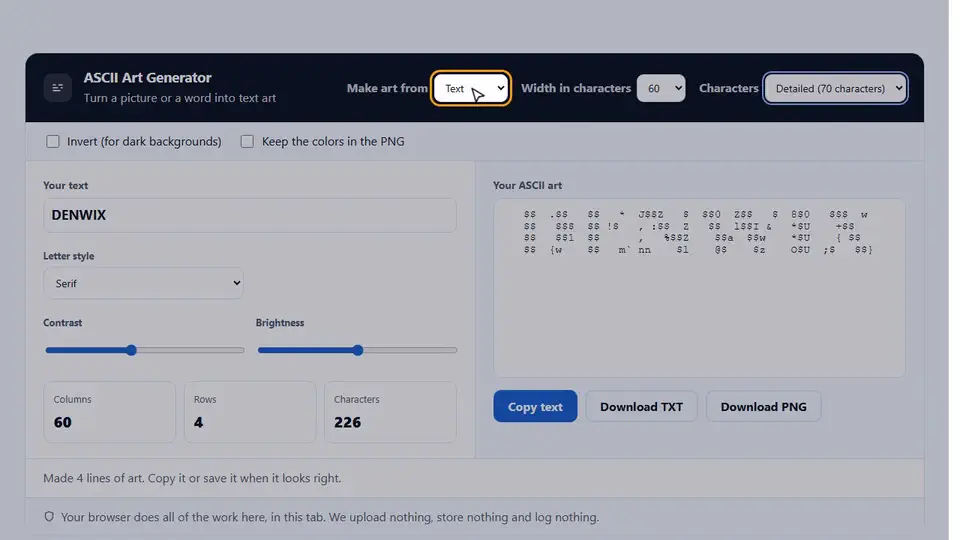Click the Contrast slider handle

131,350
